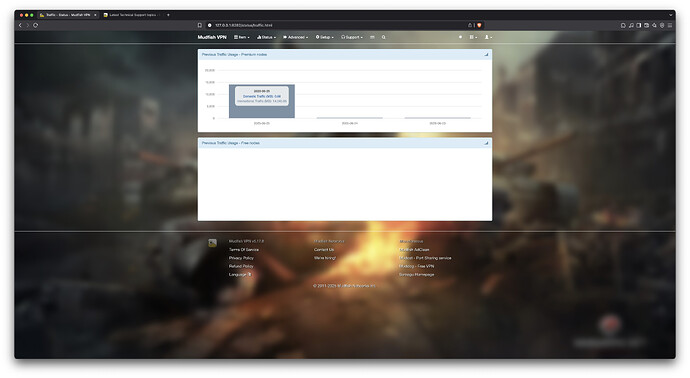Open the Terms Of Service link
This screenshot has height=378, width=690.
244,250
